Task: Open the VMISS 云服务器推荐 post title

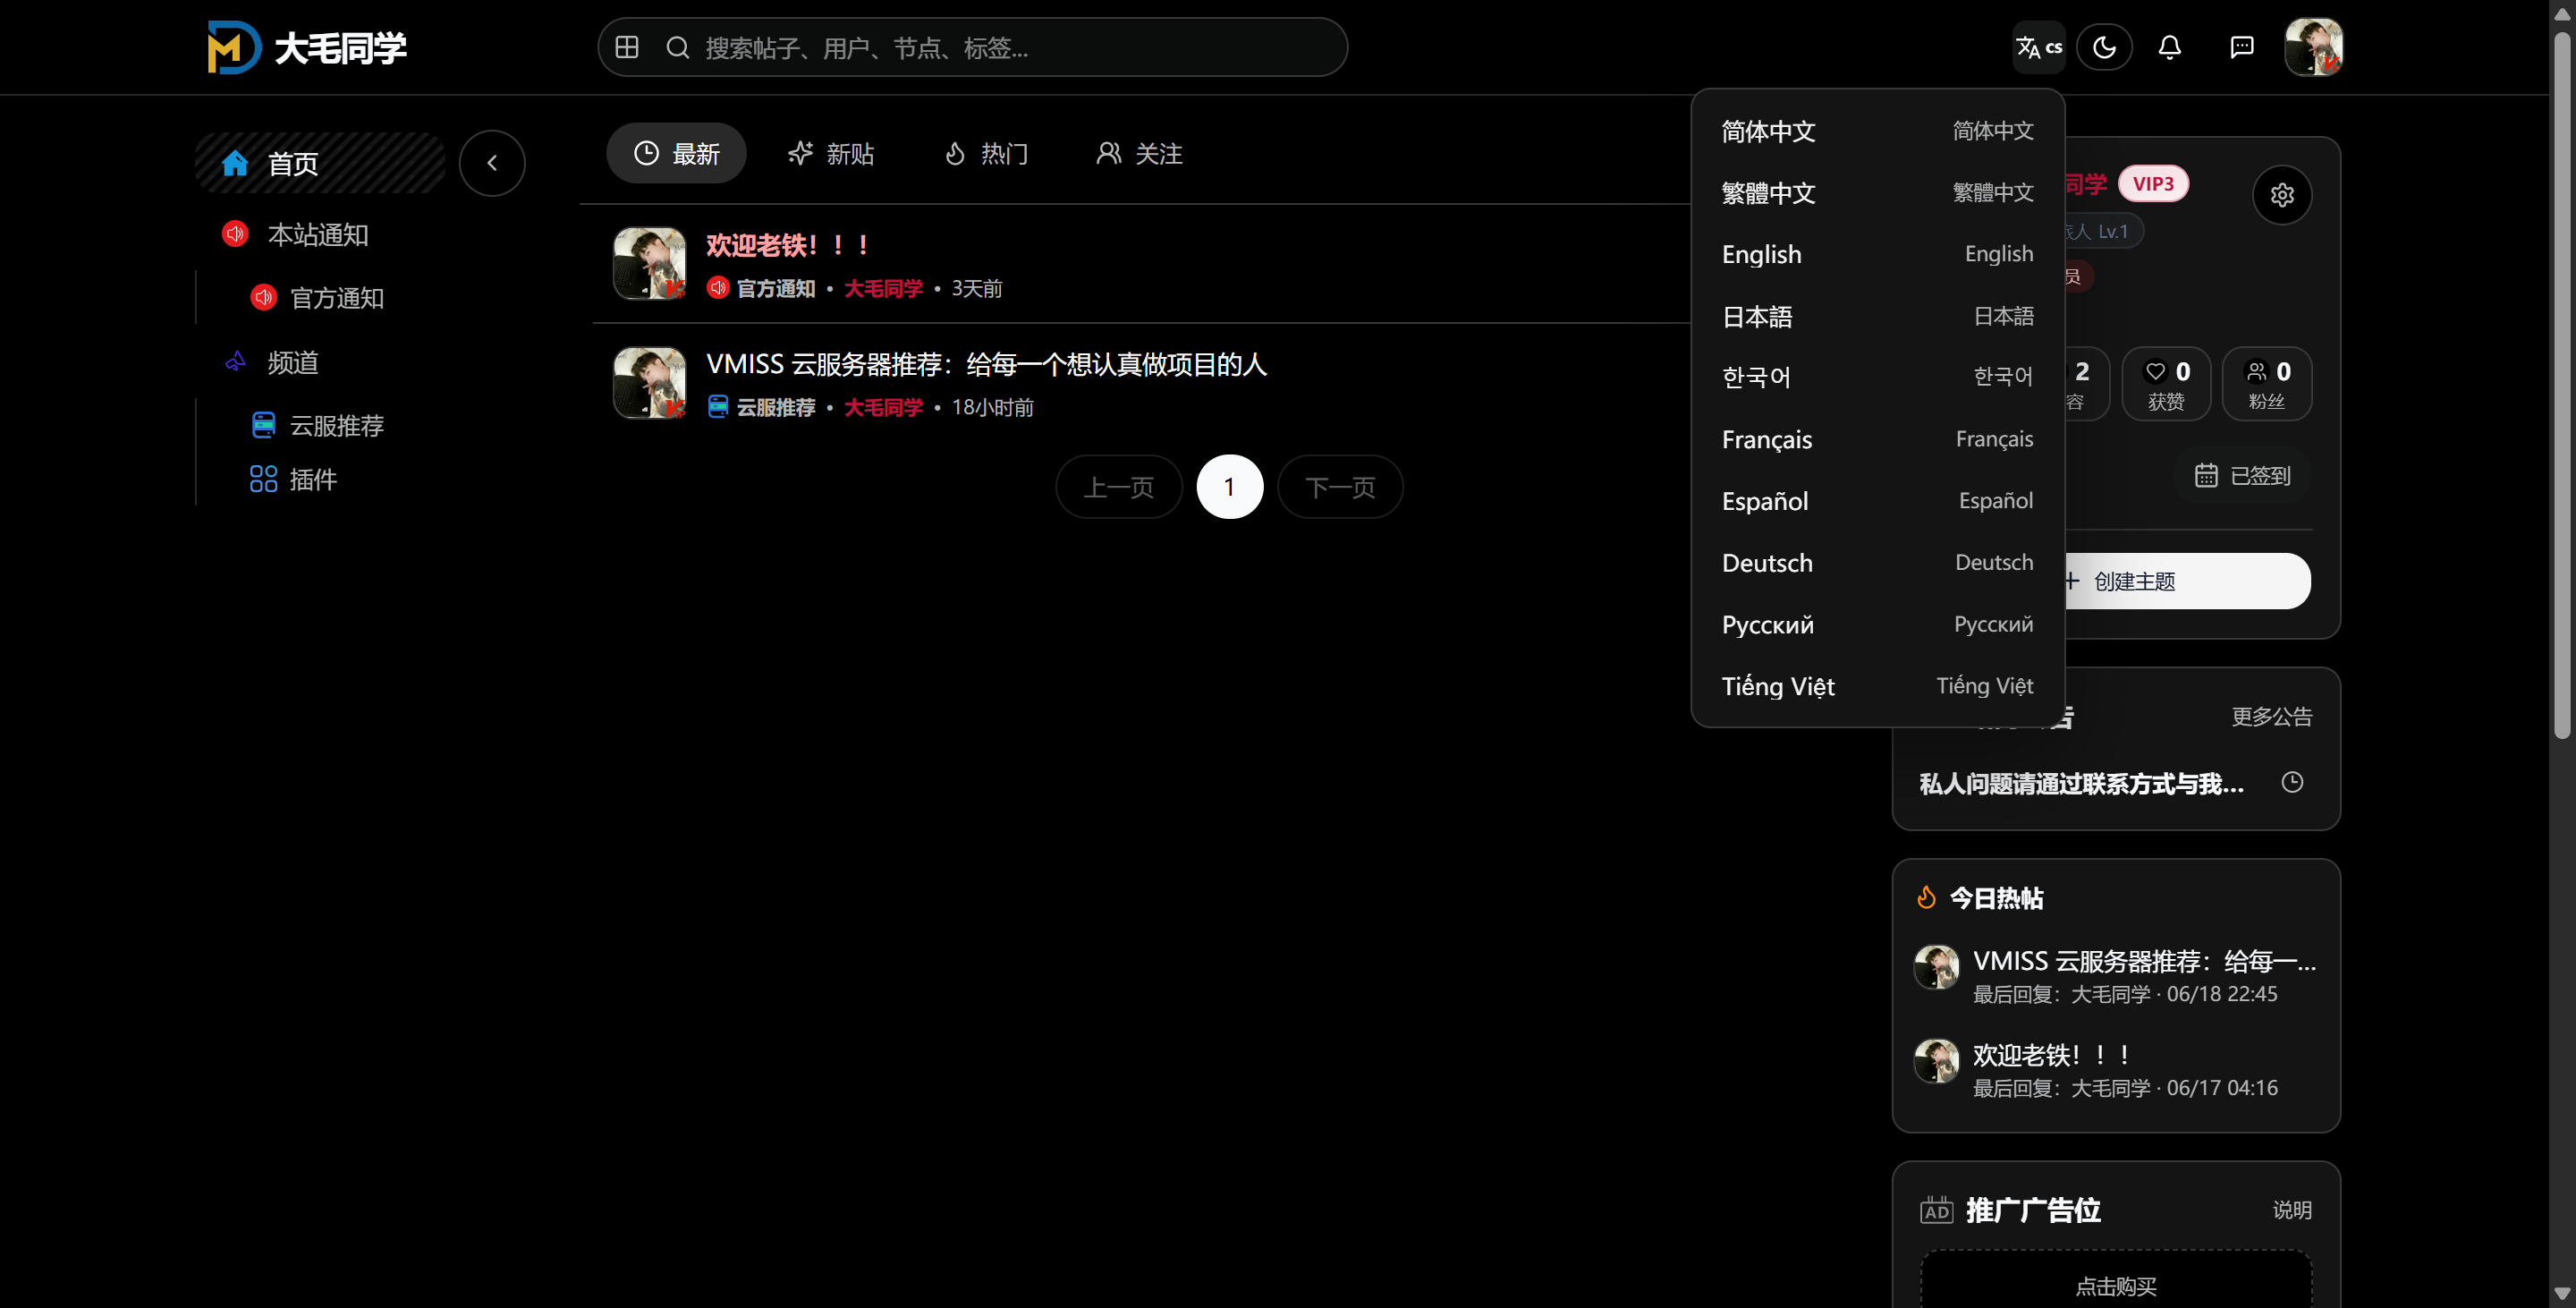Action: [986, 364]
